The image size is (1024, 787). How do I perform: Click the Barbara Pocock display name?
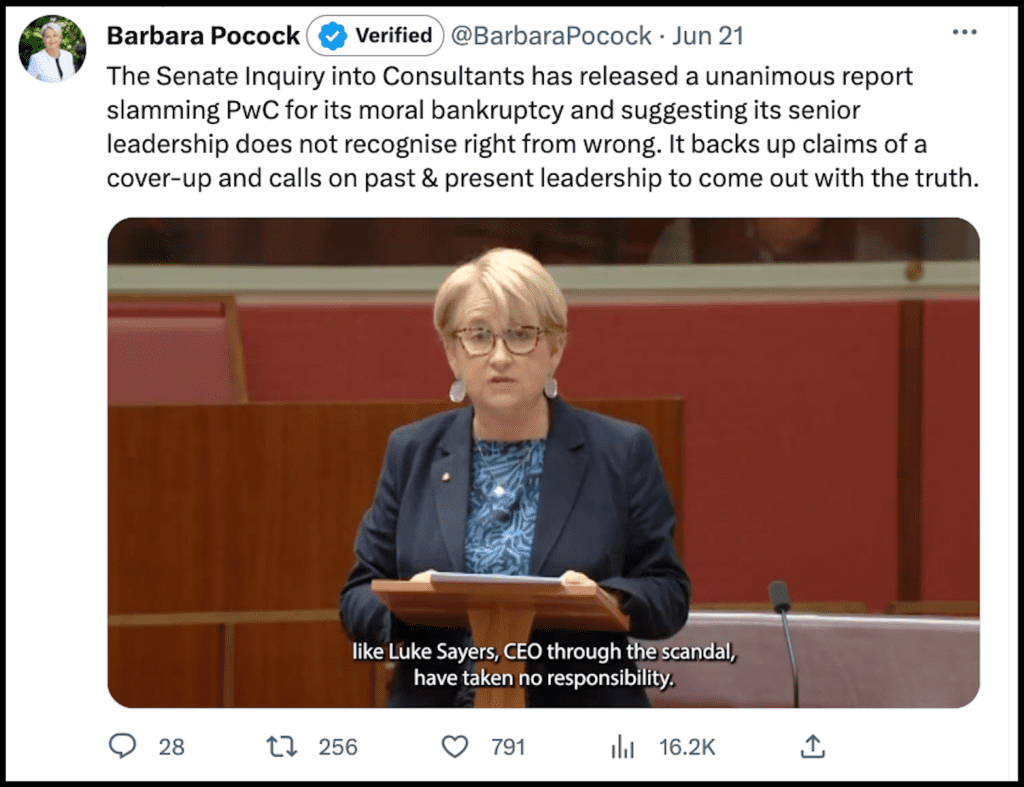click(203, 36)
